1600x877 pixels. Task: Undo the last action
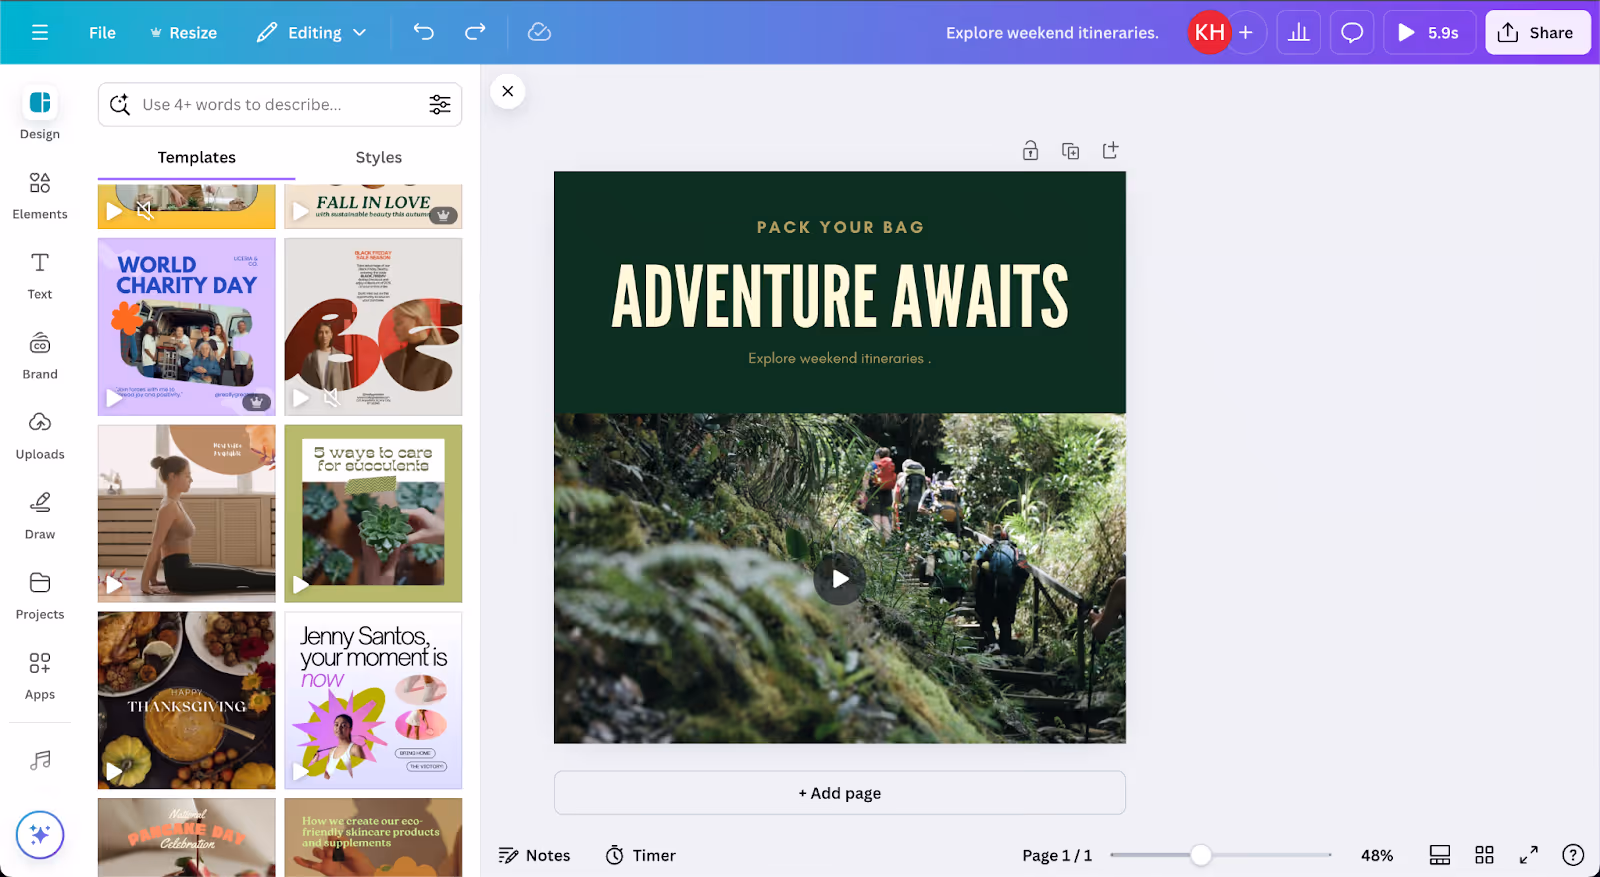point(424,32)
